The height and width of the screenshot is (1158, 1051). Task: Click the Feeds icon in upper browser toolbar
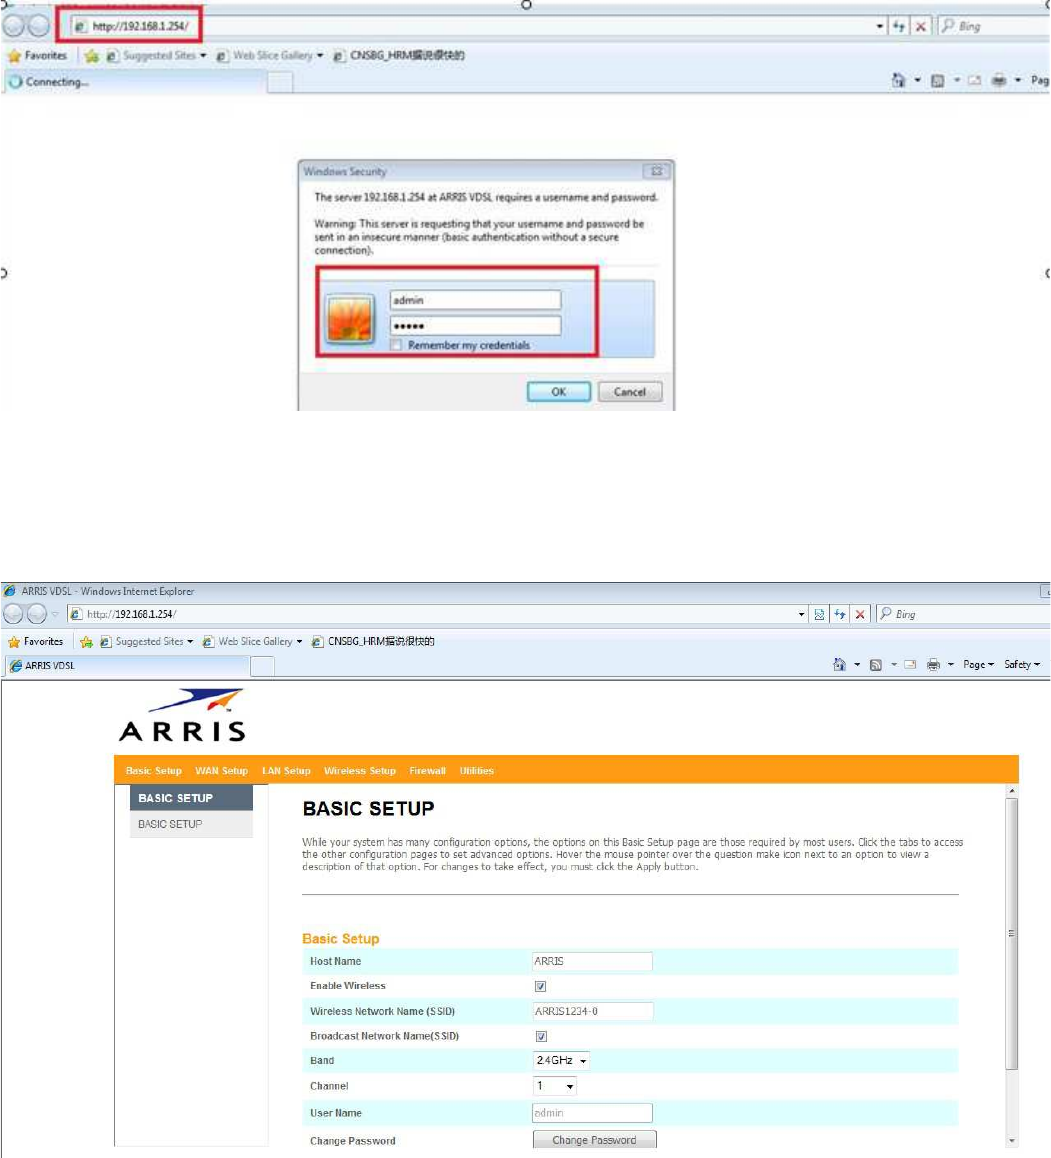point(937,80)
